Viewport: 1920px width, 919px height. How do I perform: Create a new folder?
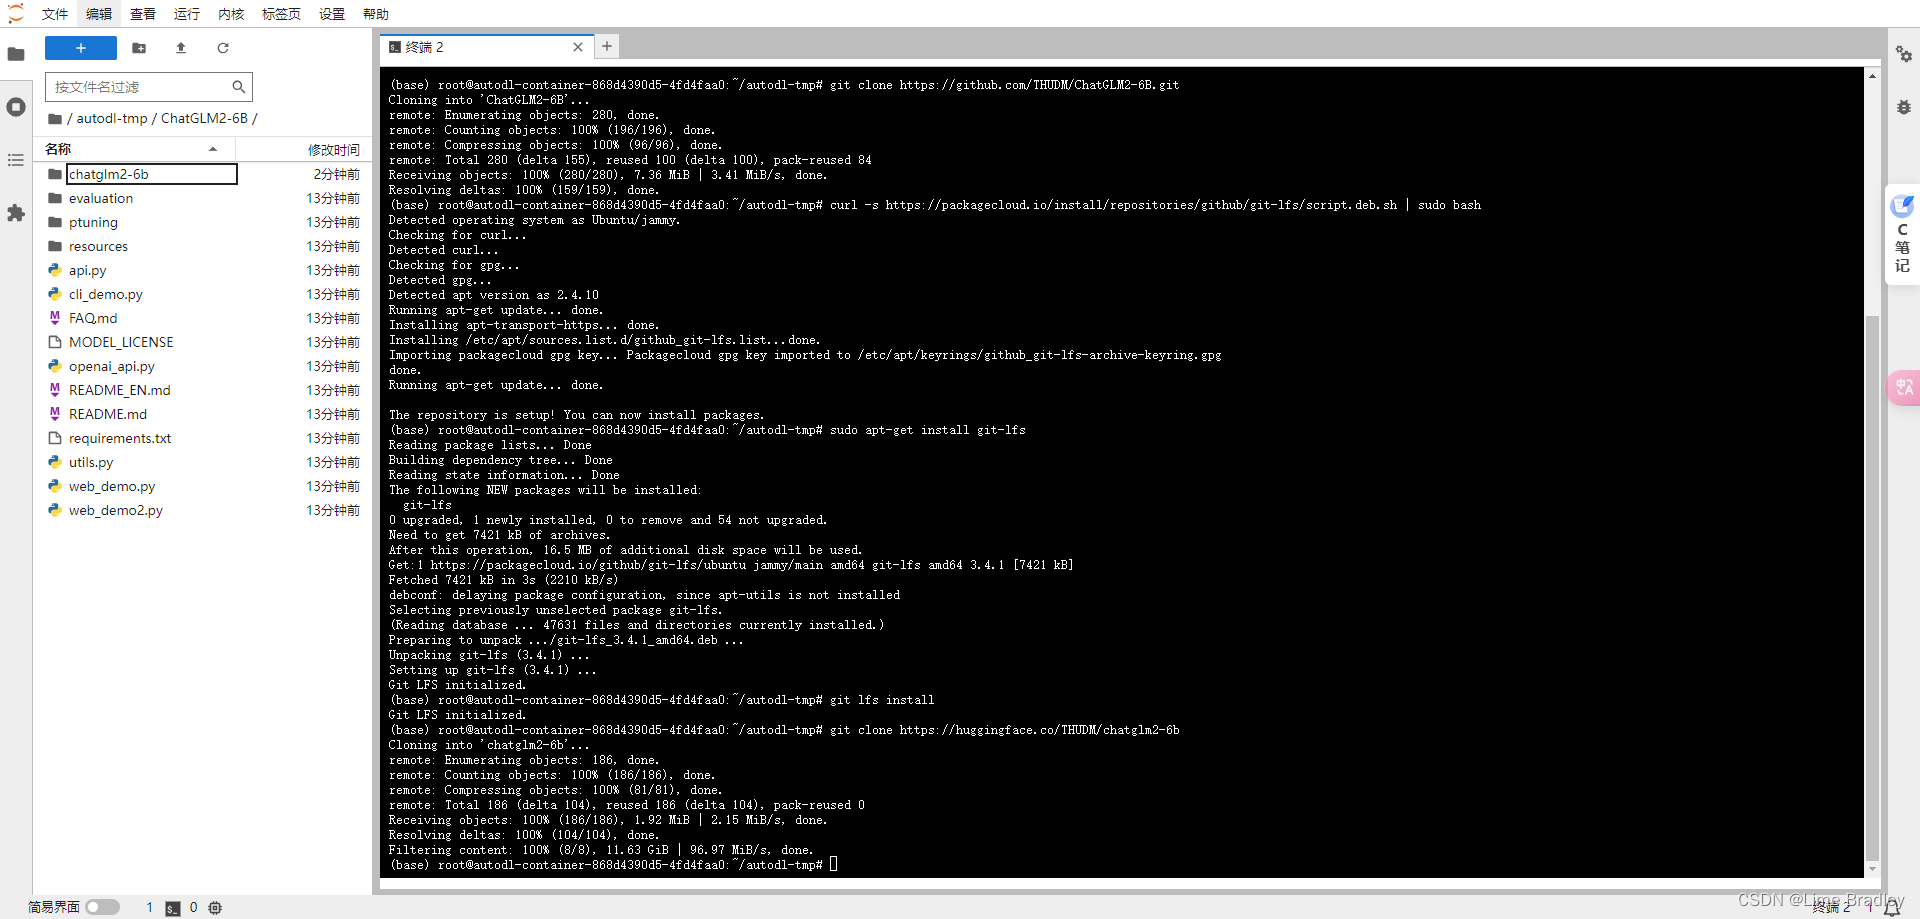pos(139,48)
